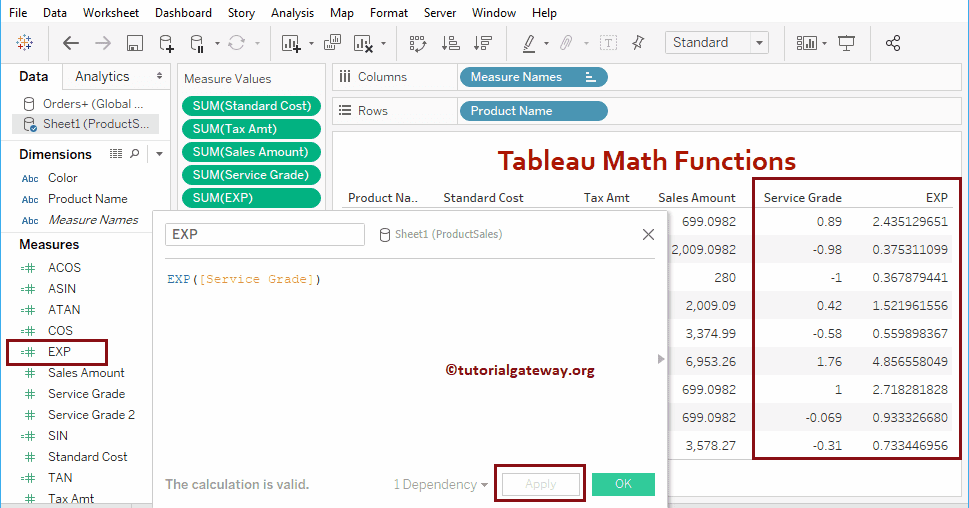Click the Presentation Mode icon
This screenshot has height=508, width=969.
pos(846,43)
